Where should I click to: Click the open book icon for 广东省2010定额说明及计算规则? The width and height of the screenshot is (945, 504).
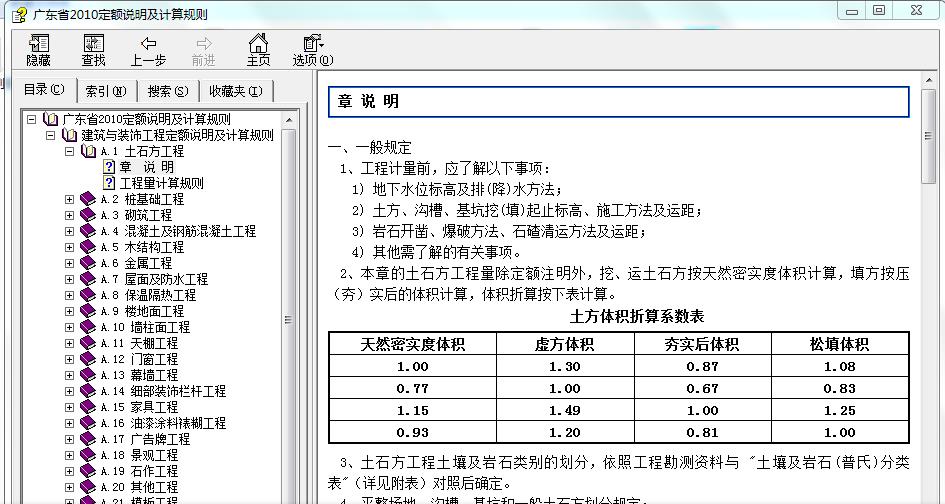point(51,119)
